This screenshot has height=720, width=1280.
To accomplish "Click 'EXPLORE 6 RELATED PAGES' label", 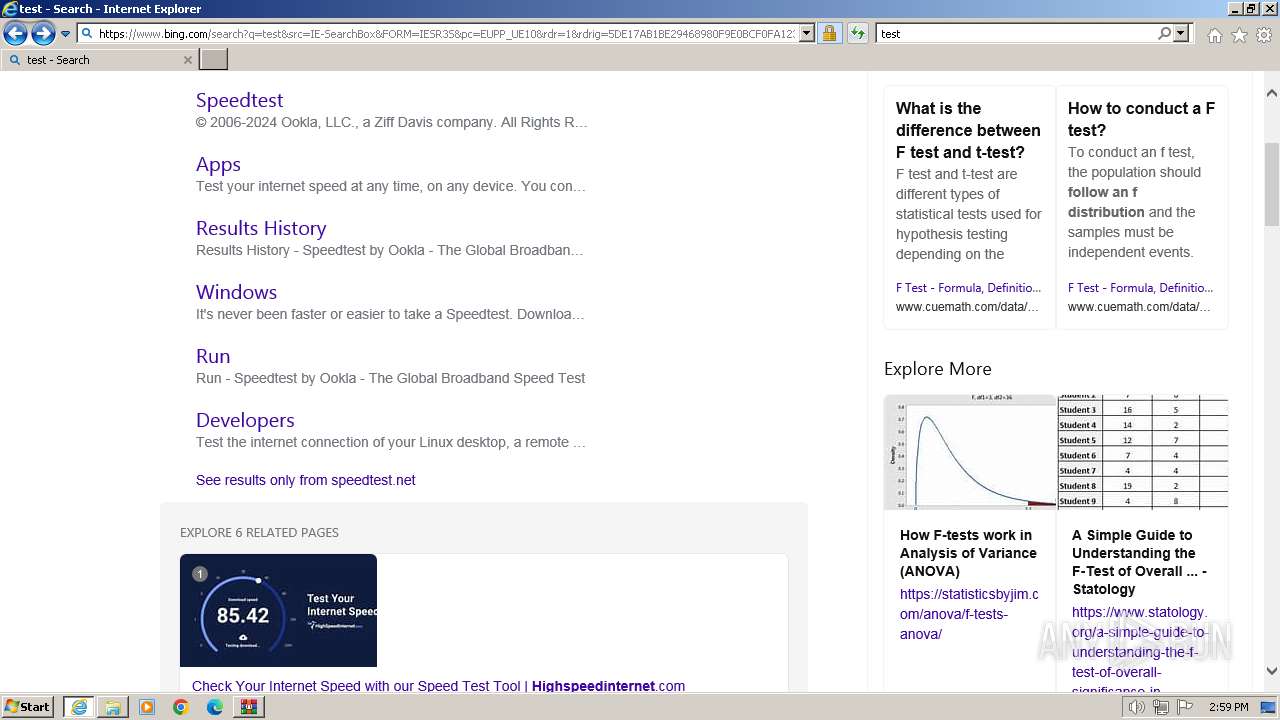I will (x=259, y=533).
